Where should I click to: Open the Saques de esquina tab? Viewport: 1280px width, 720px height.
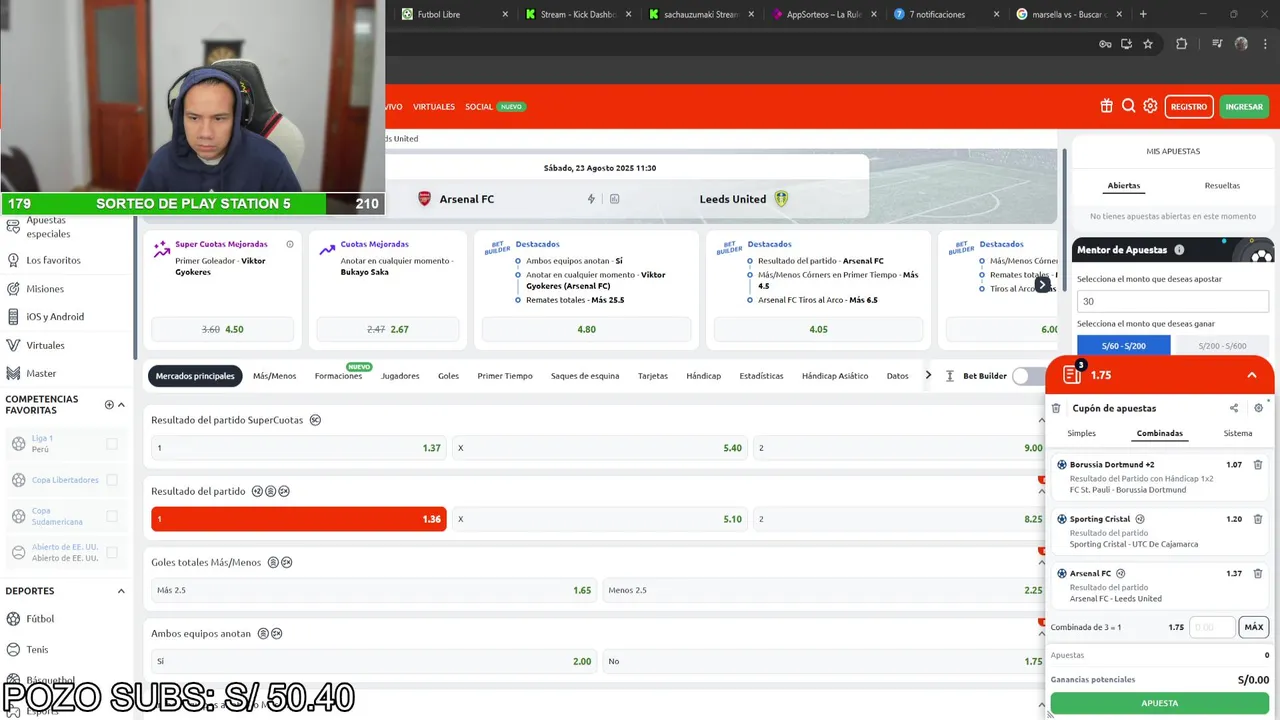pyautogui.click(x=585, y=376)
